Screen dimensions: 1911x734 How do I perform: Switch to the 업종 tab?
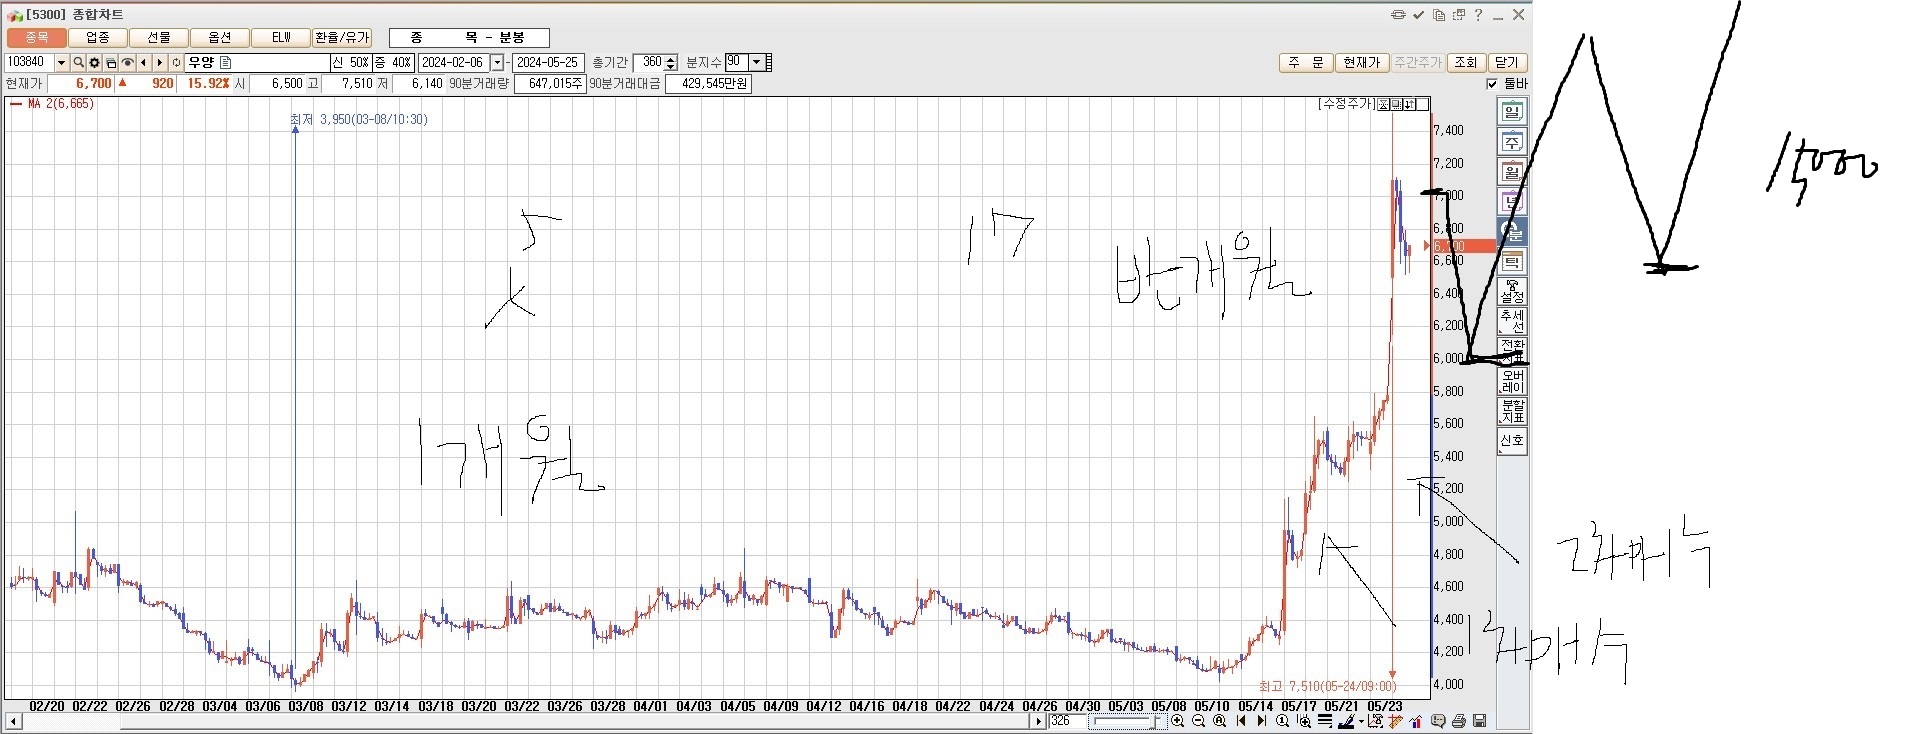pyautogui.click(x=98, y=38)
